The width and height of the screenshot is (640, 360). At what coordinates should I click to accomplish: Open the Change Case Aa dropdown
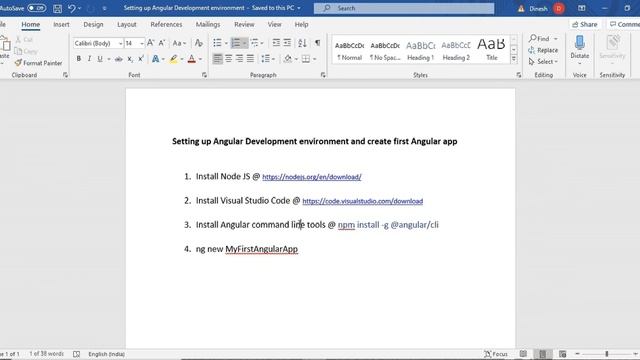(x=179, y=43)
